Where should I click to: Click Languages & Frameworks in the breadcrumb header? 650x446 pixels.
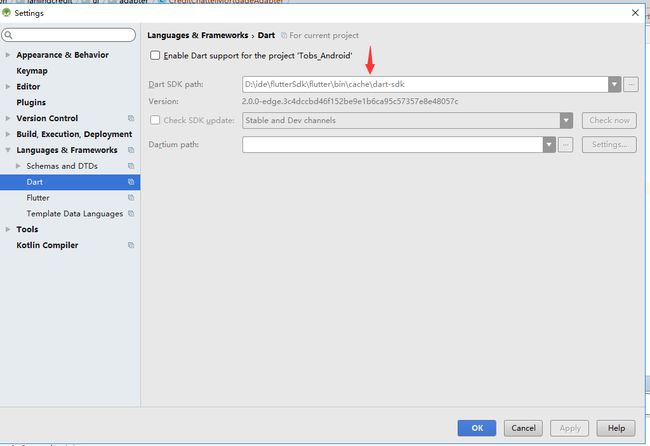tap(198, 36)
